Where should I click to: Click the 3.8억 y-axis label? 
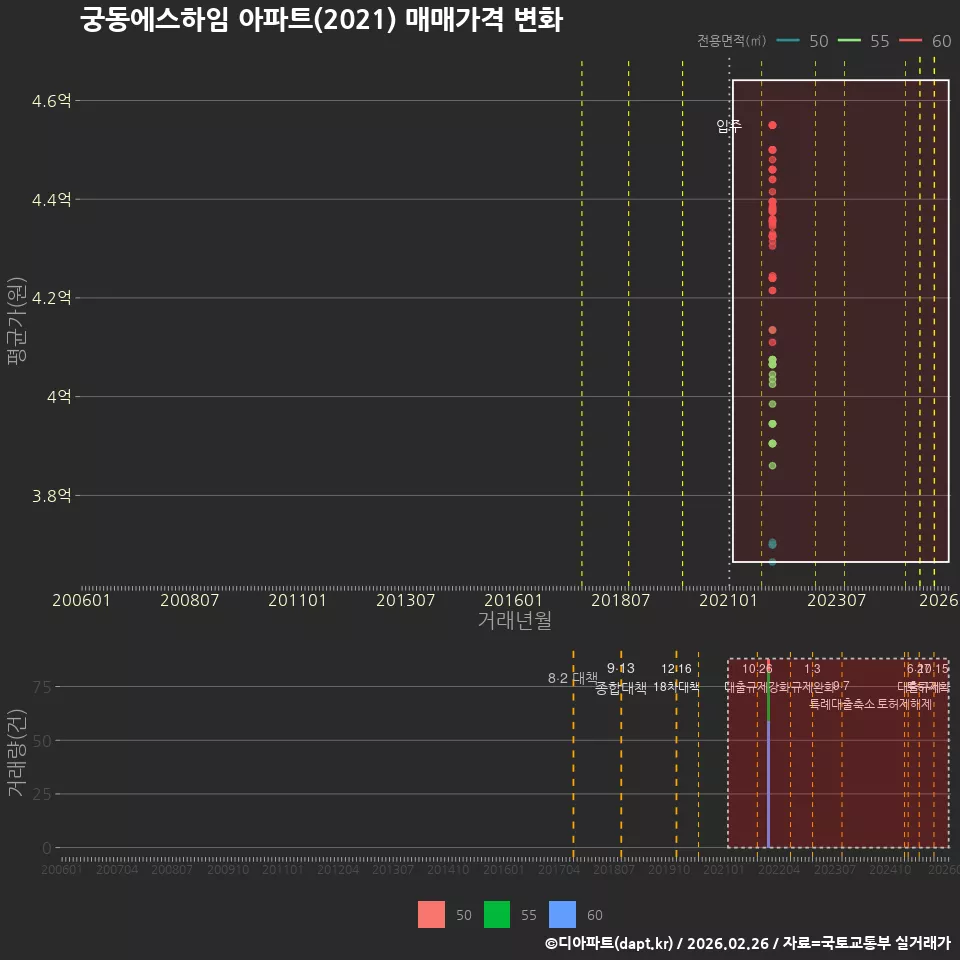[x=51, y=495]
